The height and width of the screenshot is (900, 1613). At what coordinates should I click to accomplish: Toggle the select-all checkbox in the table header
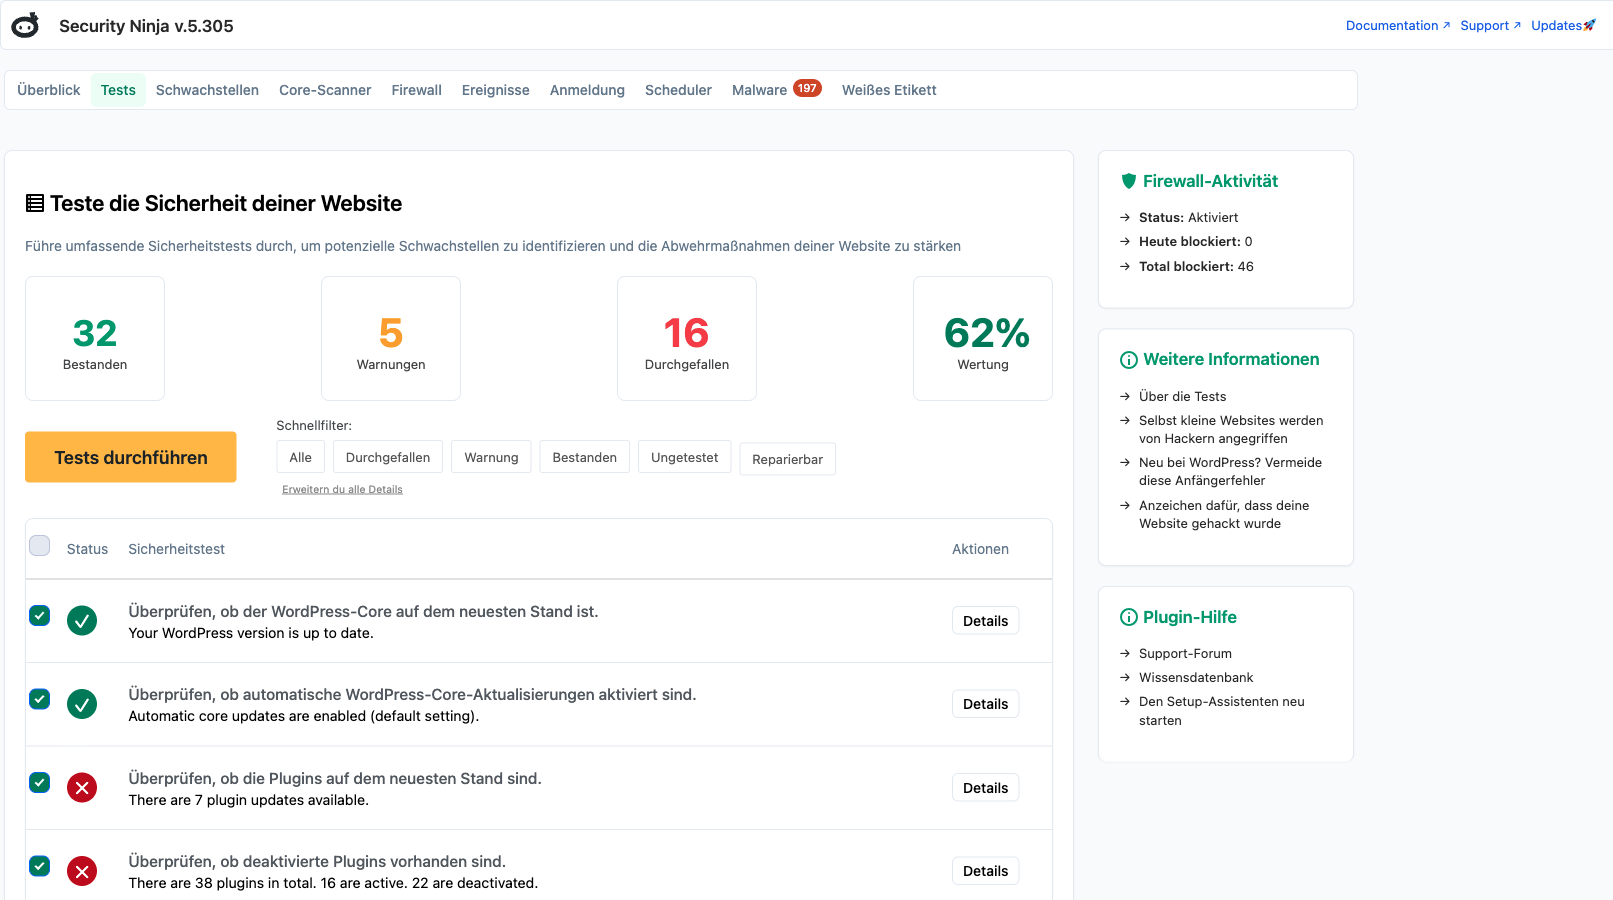click(40, 545)
